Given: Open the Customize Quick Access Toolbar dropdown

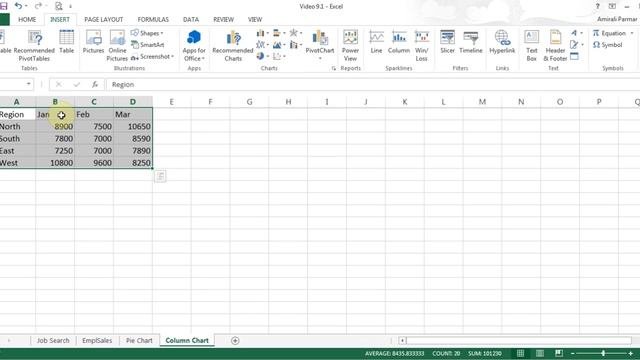Looking at the screenshot, I should point(70,6).
